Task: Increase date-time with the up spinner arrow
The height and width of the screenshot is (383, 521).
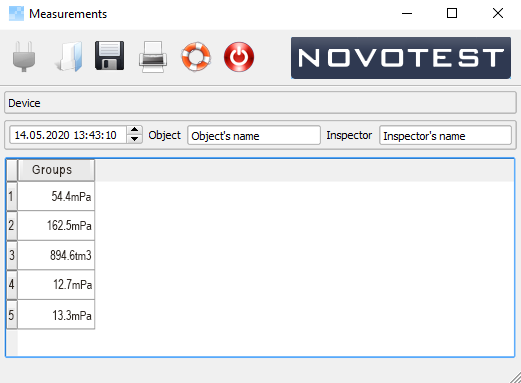Action: [x=135, y=130]
